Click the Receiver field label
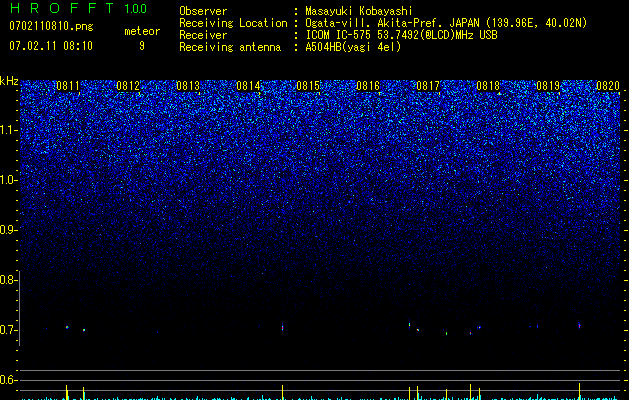This screenshot has height=400, width=629. click(x=203, y=35)
